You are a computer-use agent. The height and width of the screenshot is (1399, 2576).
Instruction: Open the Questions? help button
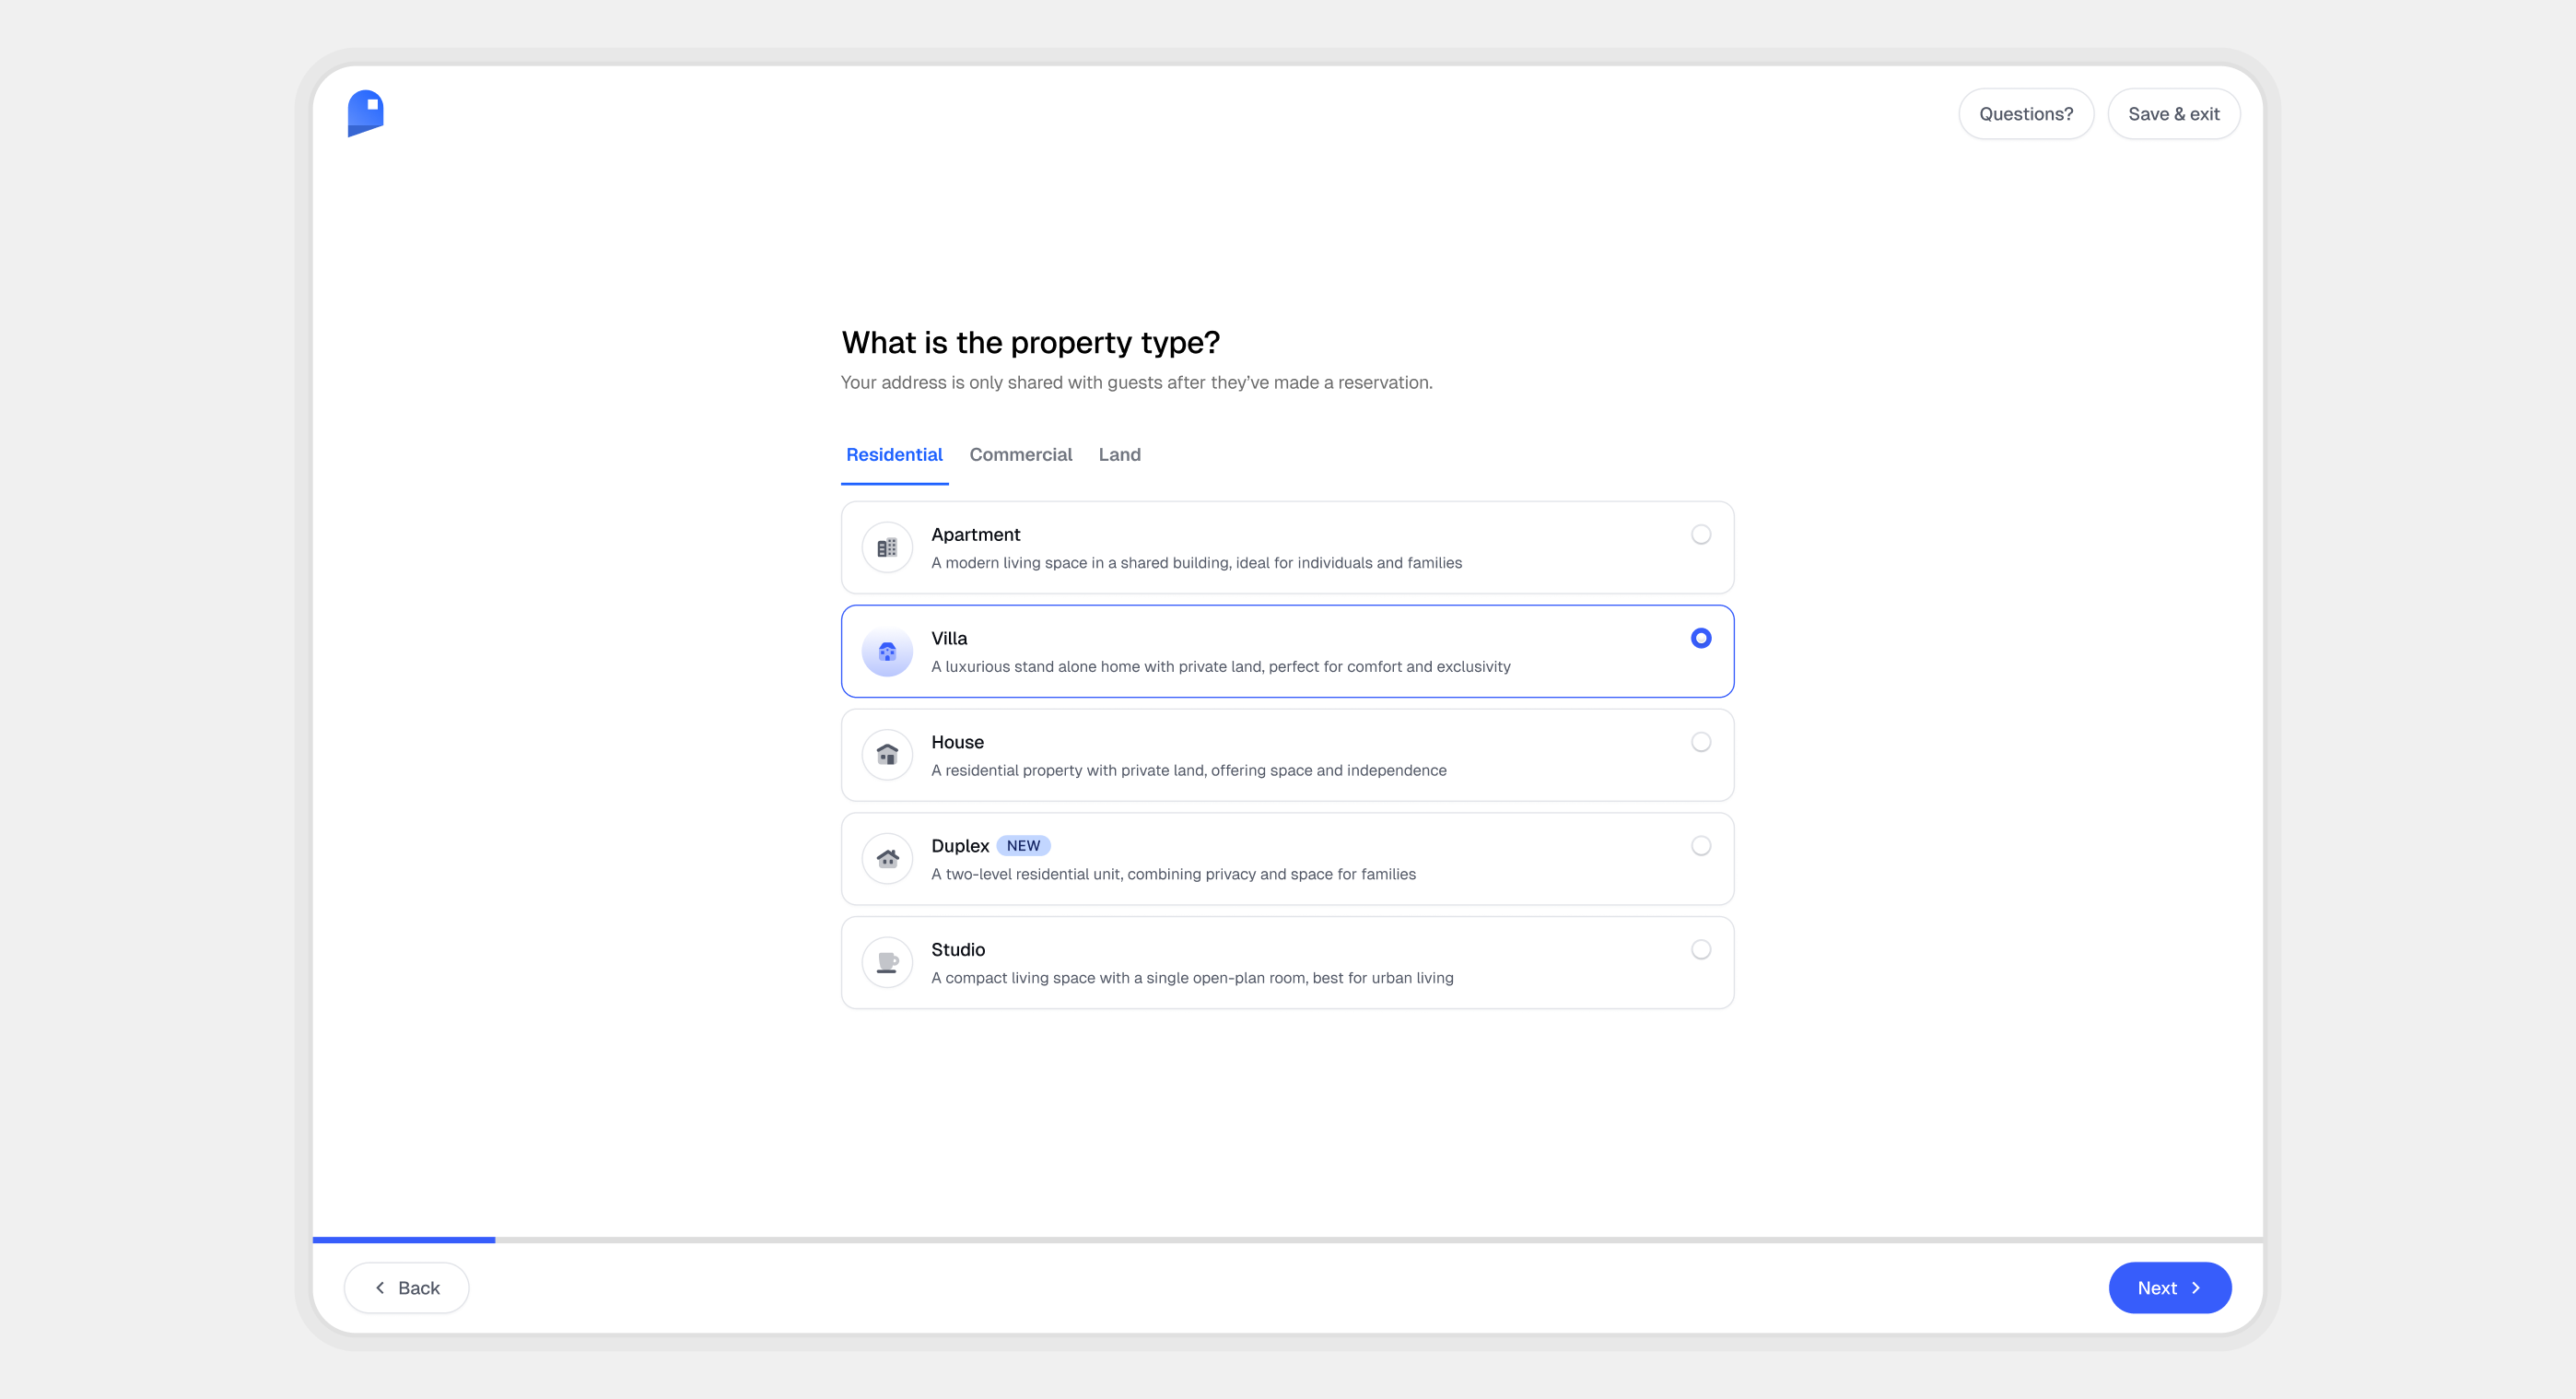click(2026, 114)
